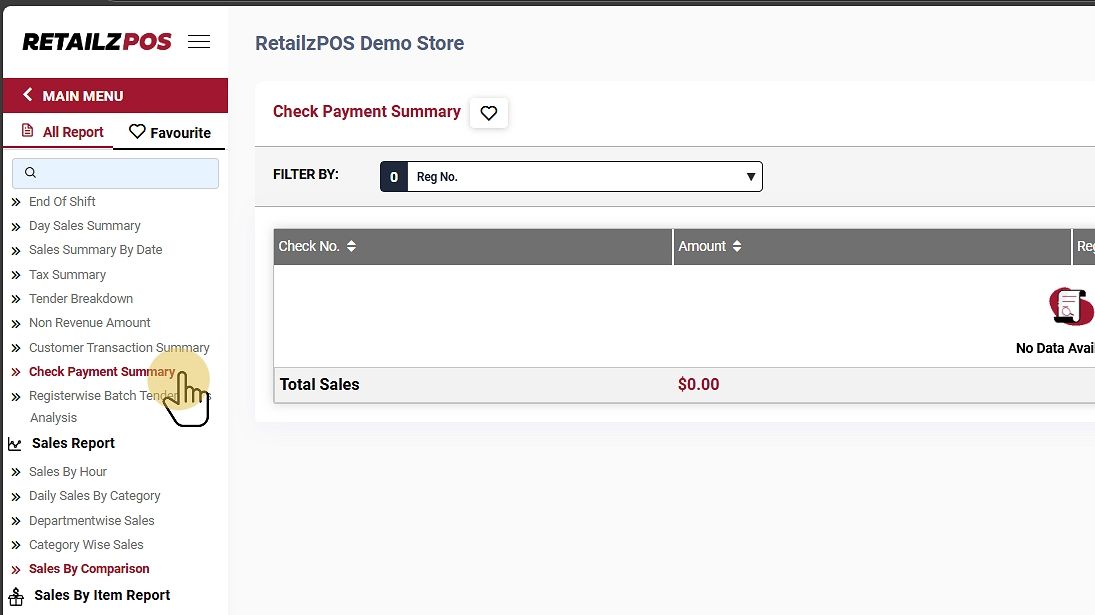Image resolution: width=1095 pixels, height=615 pixels.
Task: Sort by Check No. column arrows
Action: [351, 246]
